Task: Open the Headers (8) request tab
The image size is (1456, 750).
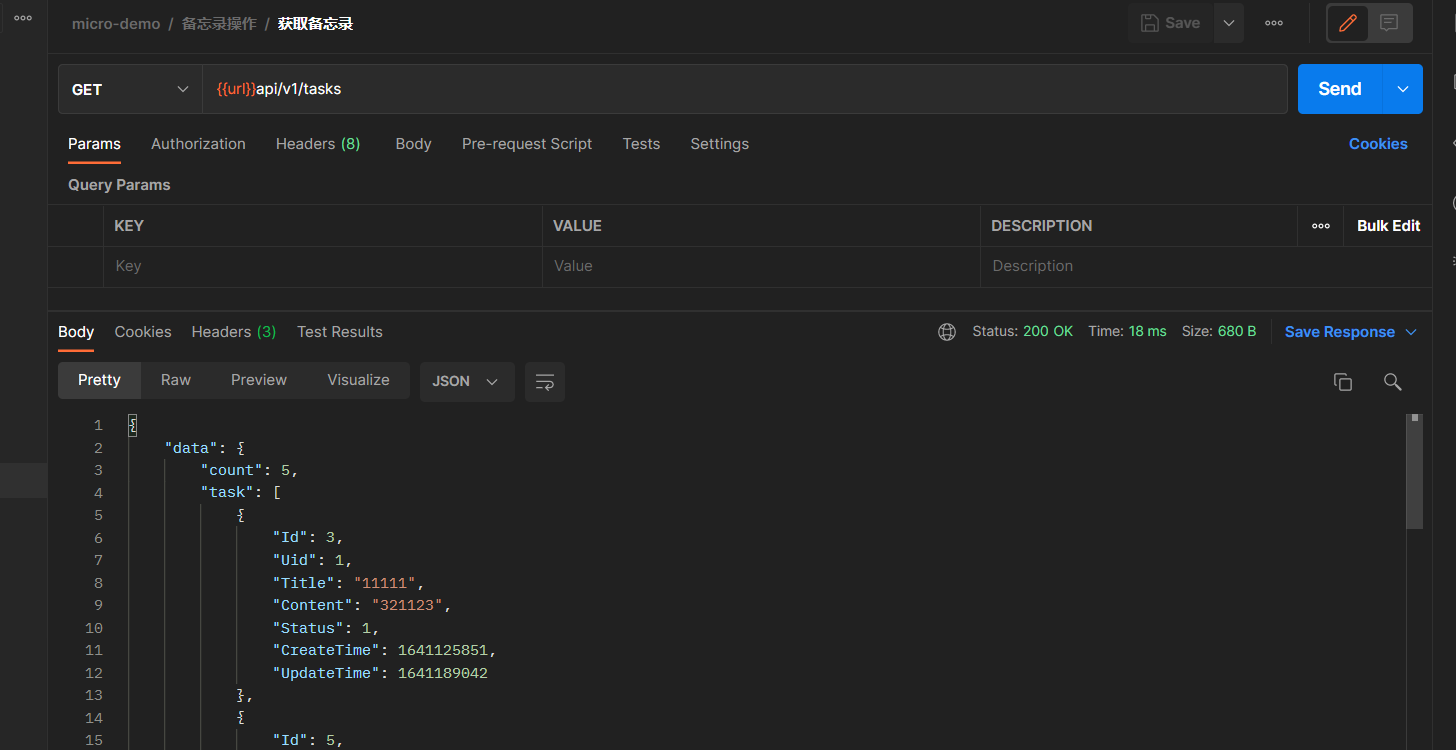Action: point(318,144)
